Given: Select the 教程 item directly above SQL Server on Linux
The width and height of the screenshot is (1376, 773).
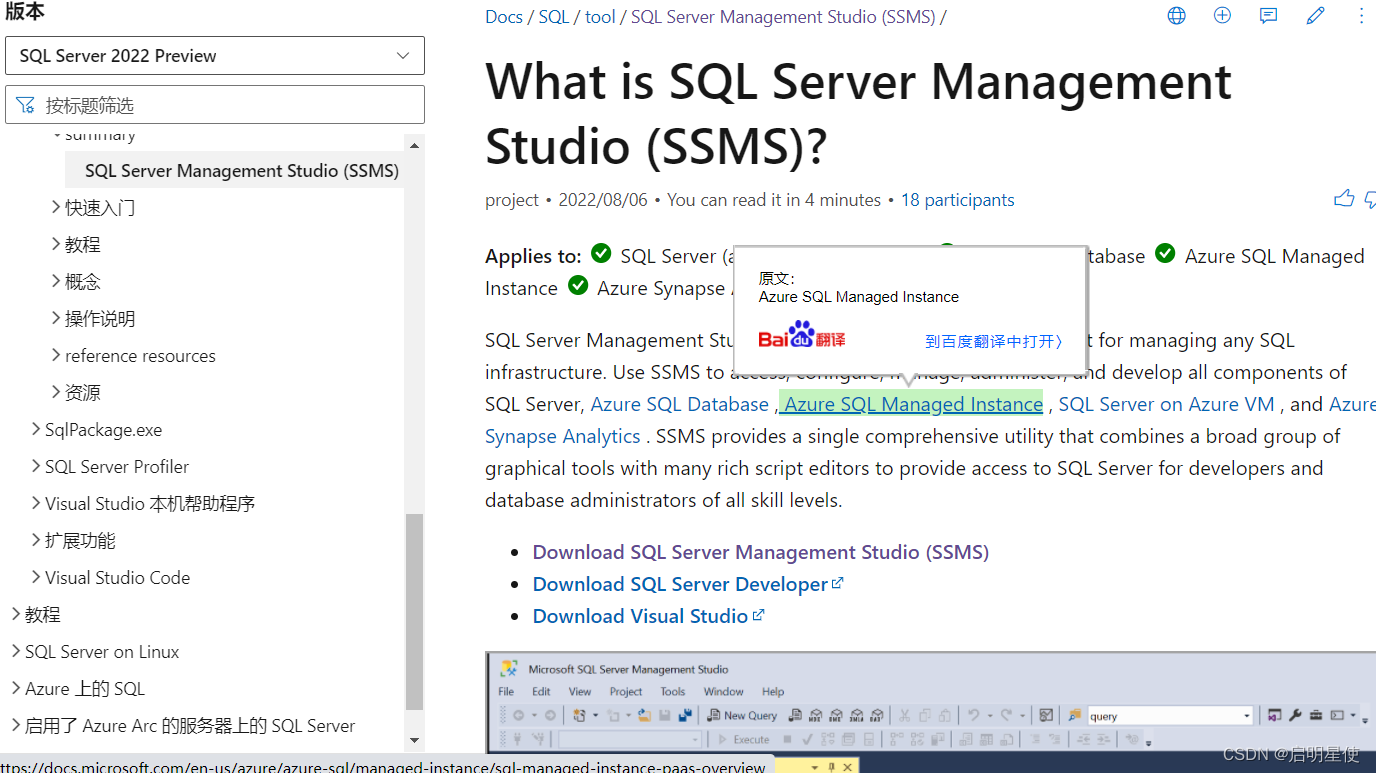Looking at the screenshot, I should (x=43, y=614).
